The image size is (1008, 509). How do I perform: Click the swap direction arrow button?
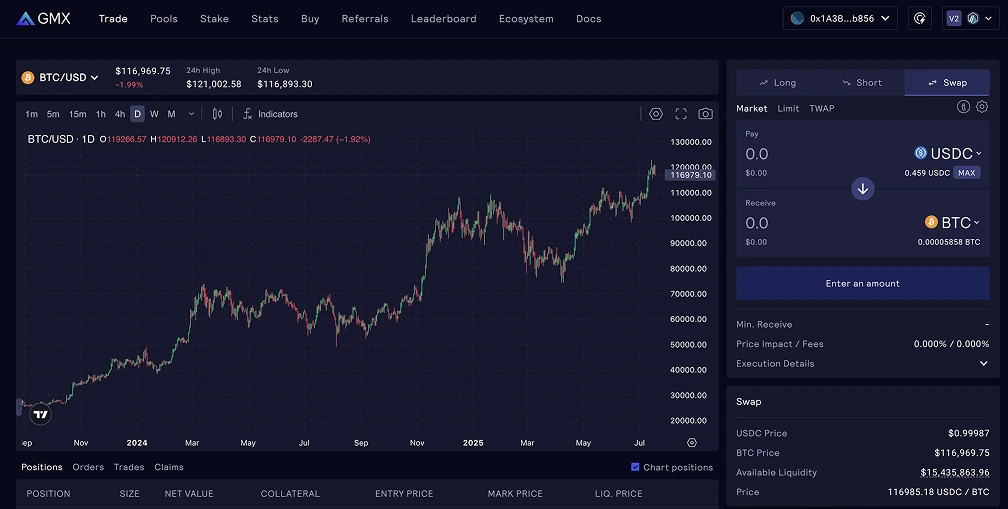[863, 189]
